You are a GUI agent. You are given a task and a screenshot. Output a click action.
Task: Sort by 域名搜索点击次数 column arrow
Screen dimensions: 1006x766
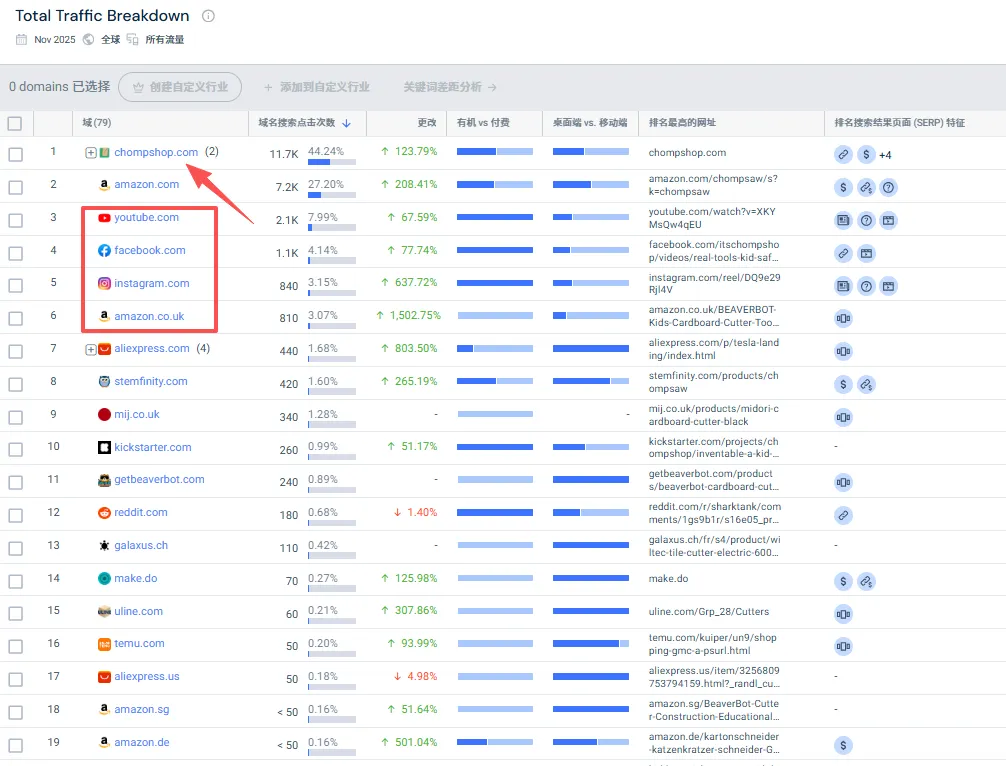click(346, 123)
